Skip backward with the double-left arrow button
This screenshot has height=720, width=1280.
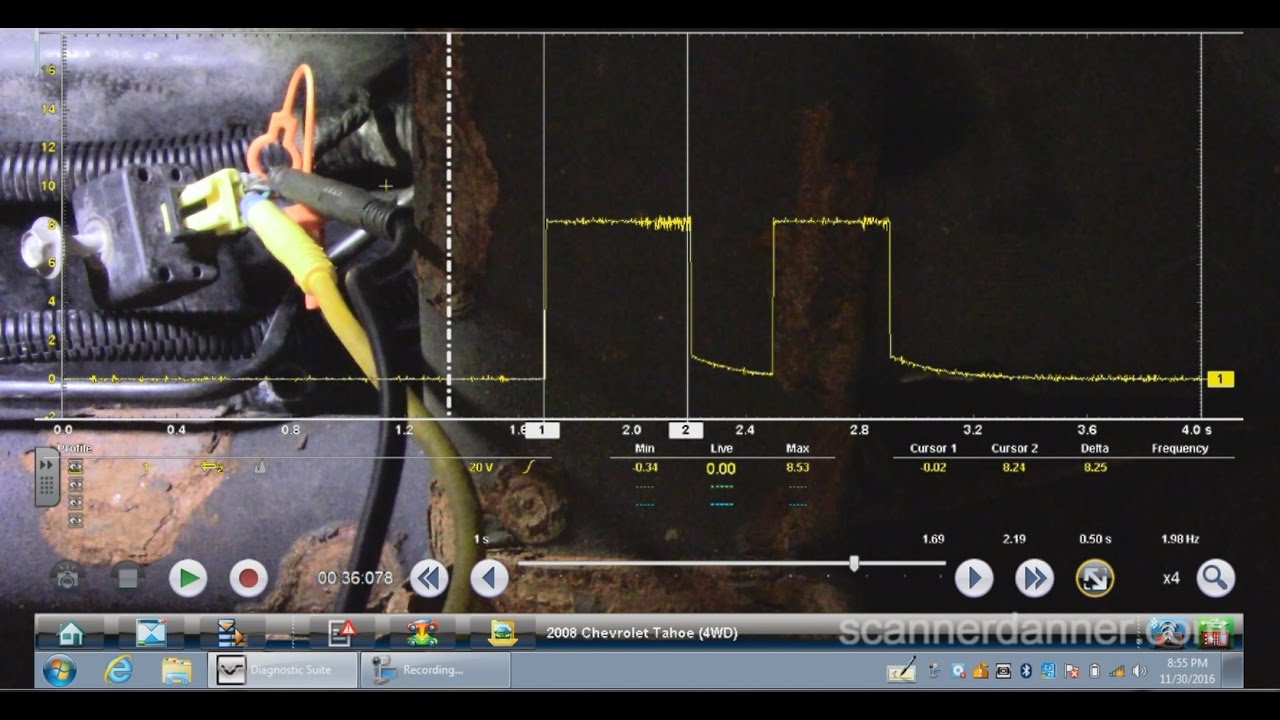429,578
